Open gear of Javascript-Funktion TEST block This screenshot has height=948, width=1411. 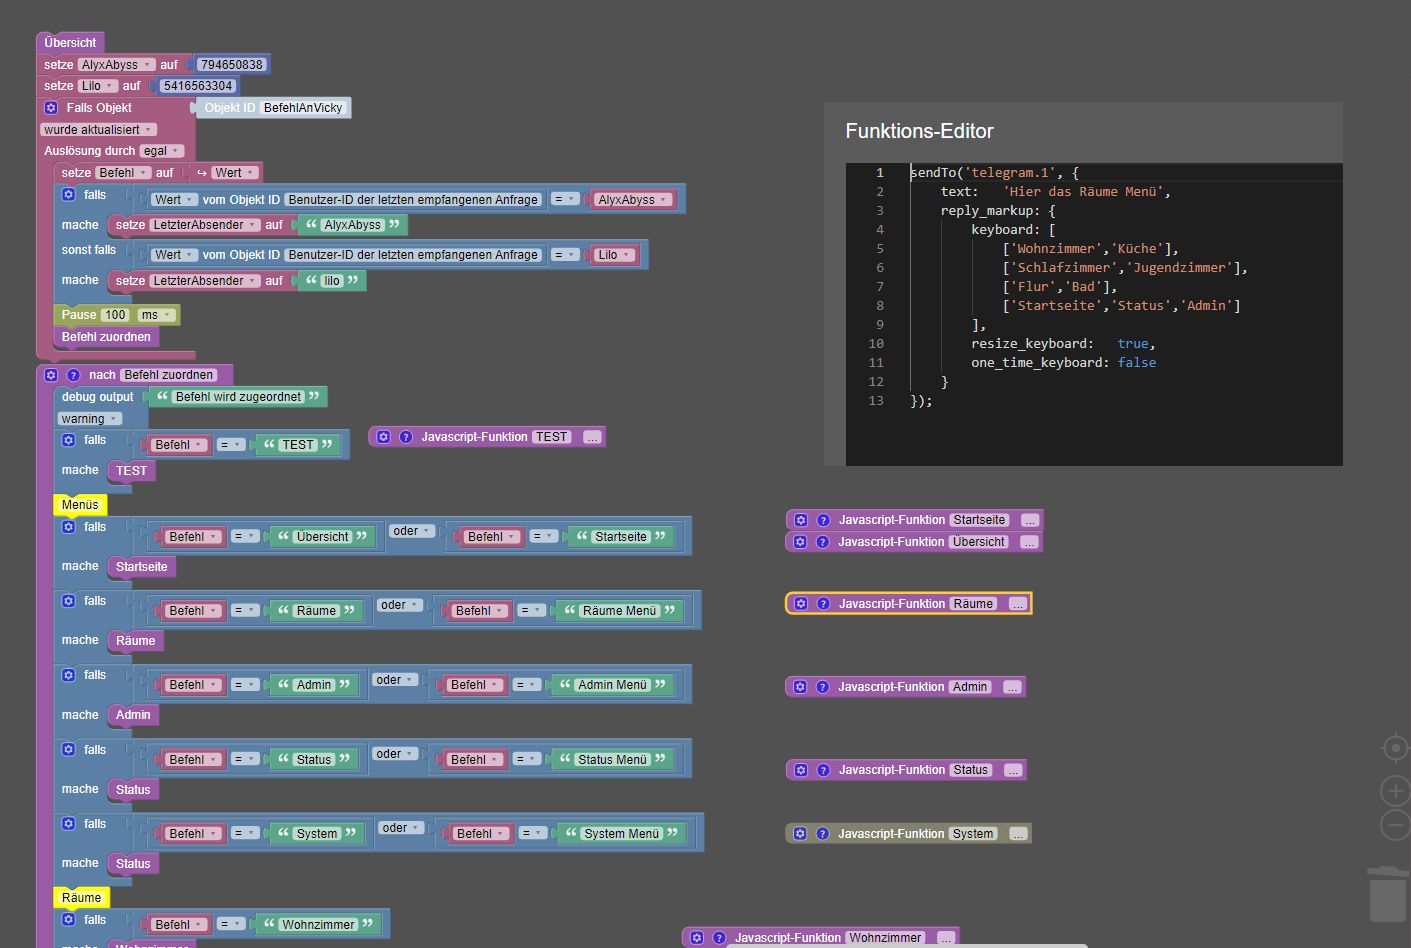tap(383, 437)
